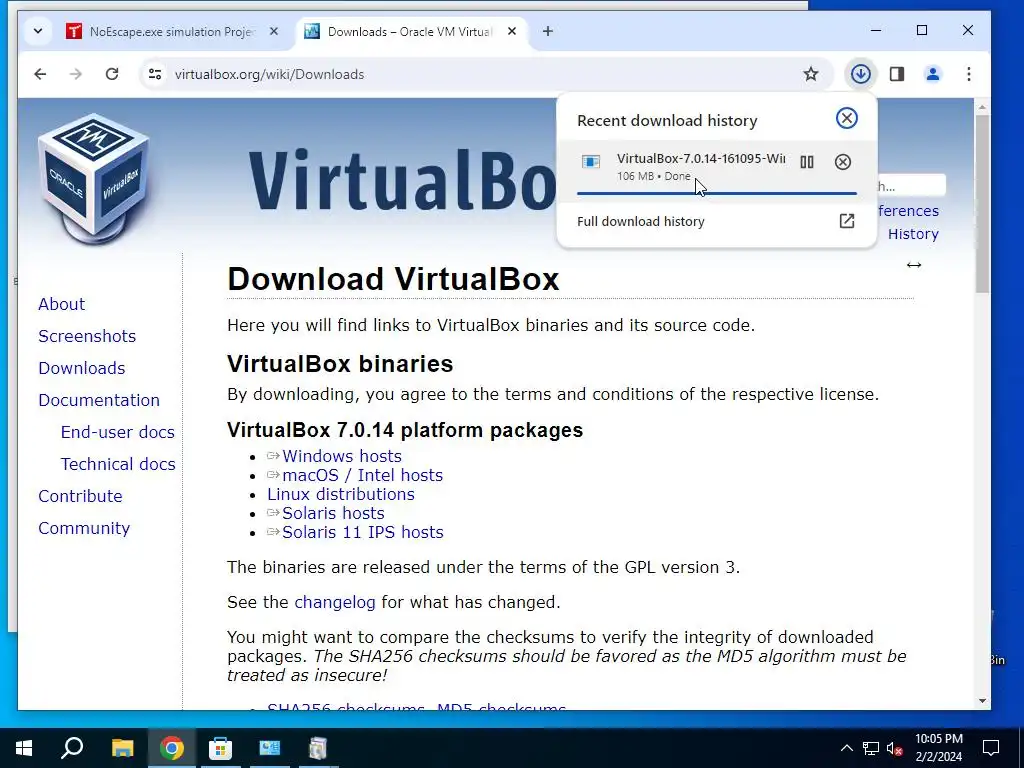Click the page vertical scrollbar thumb
The image size is (1024, 768).
tap(982, 204)
